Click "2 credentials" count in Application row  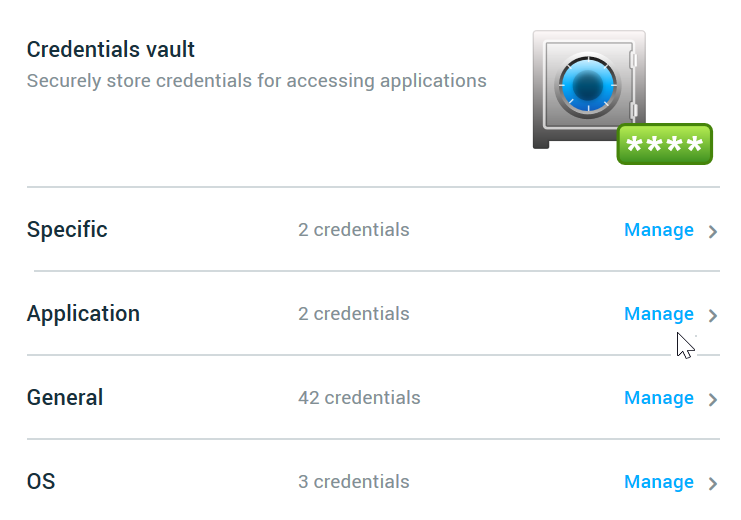point(353,314)
